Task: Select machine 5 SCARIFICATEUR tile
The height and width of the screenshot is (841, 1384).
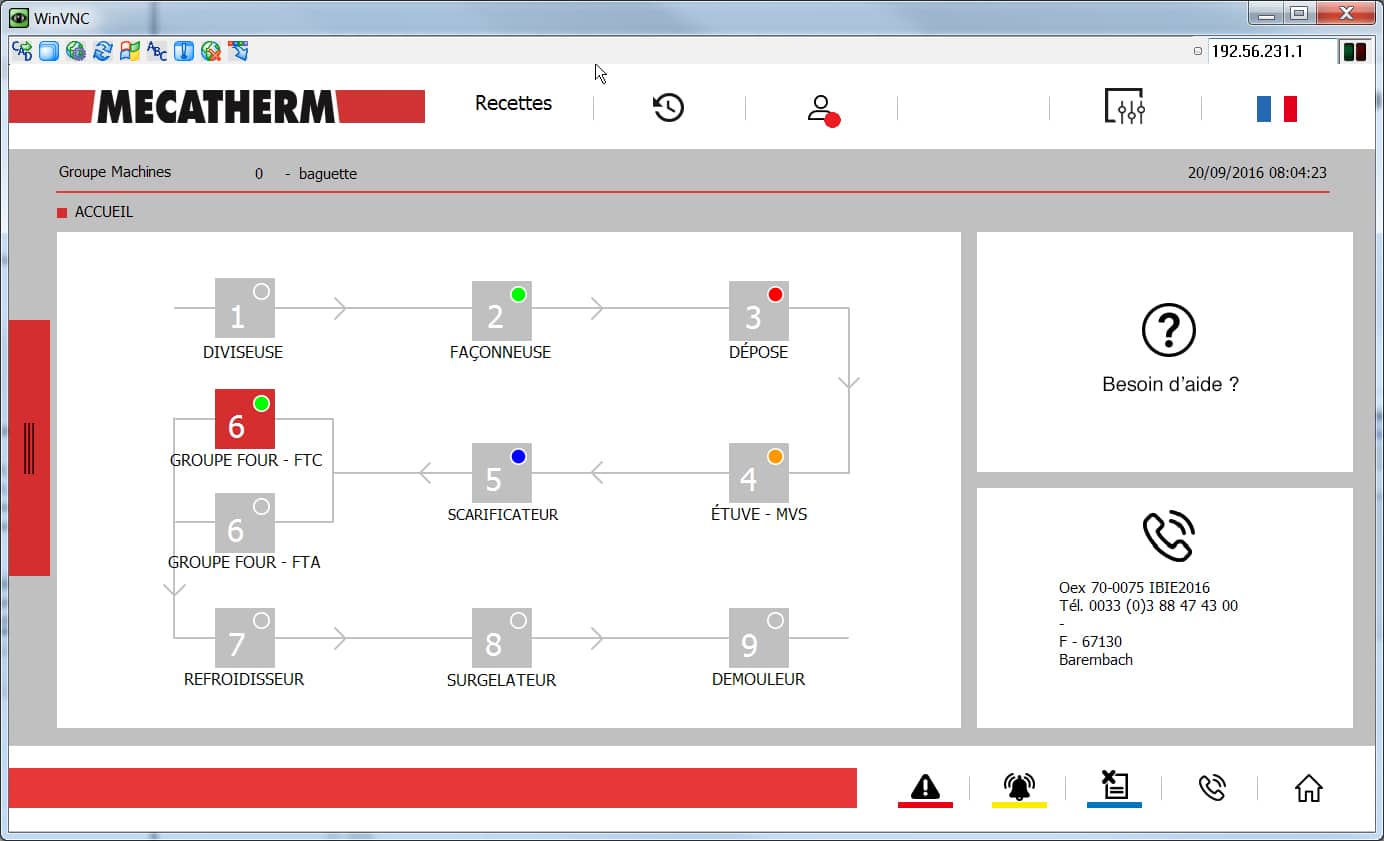Action: [502, 473]
